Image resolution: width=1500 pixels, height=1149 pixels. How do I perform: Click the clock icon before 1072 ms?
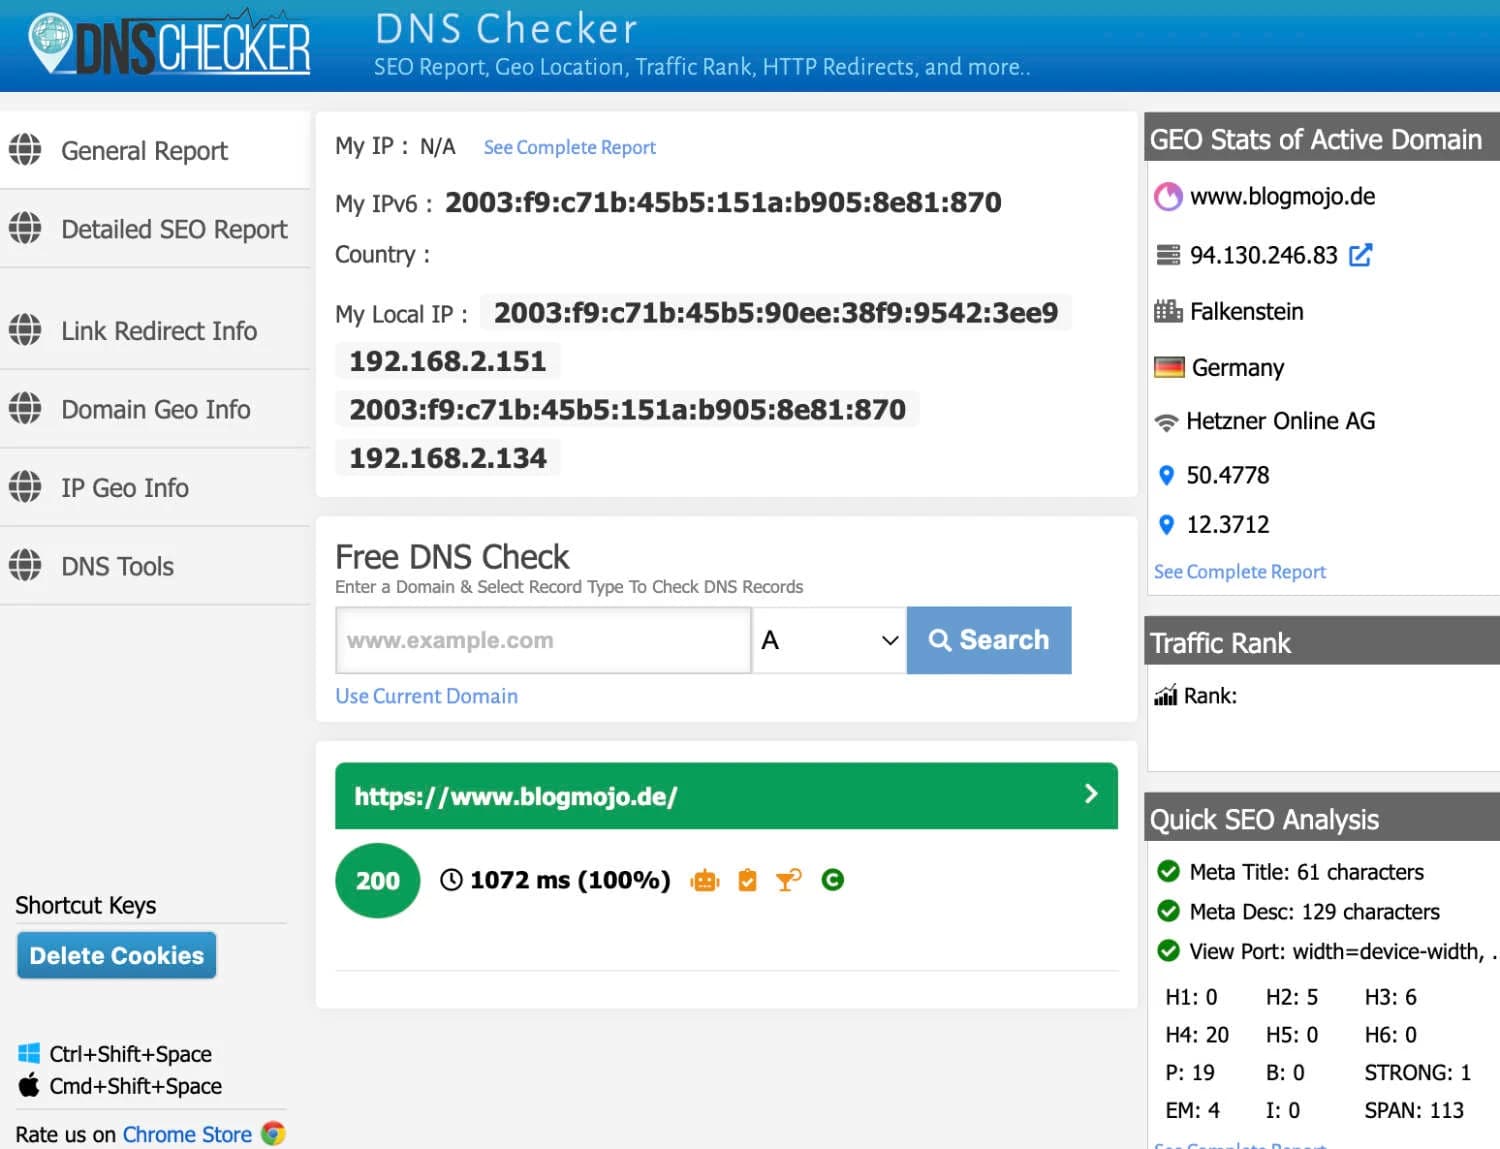[452, 880]
